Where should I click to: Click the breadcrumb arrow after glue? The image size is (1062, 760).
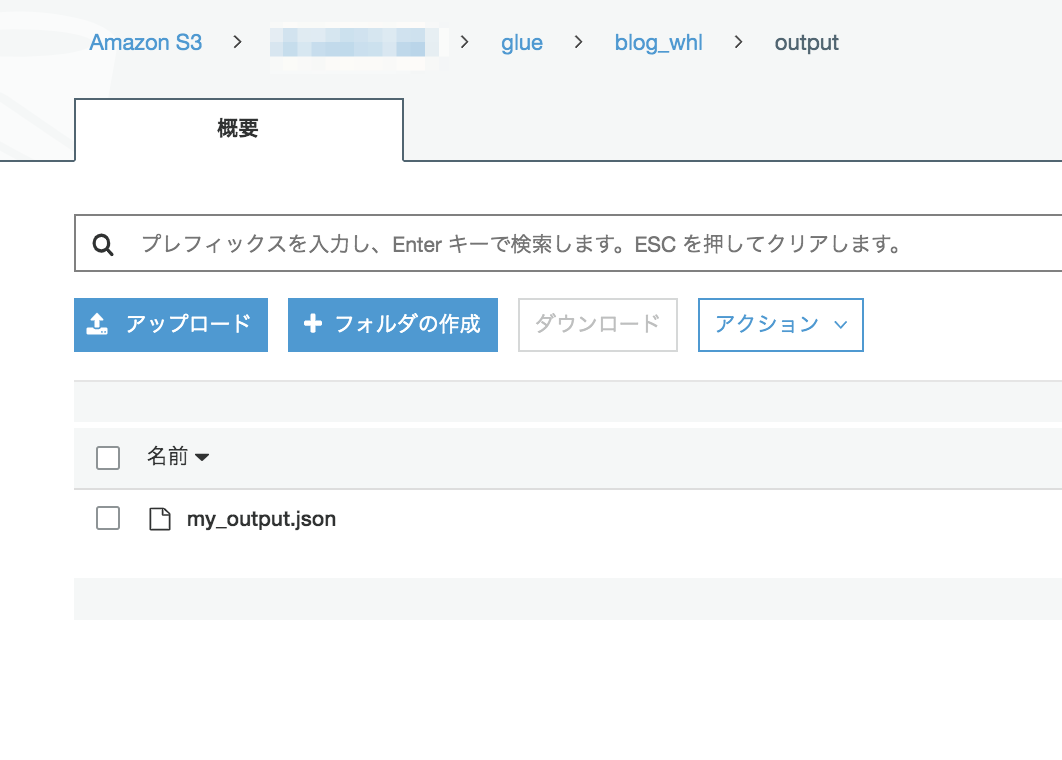576,42
